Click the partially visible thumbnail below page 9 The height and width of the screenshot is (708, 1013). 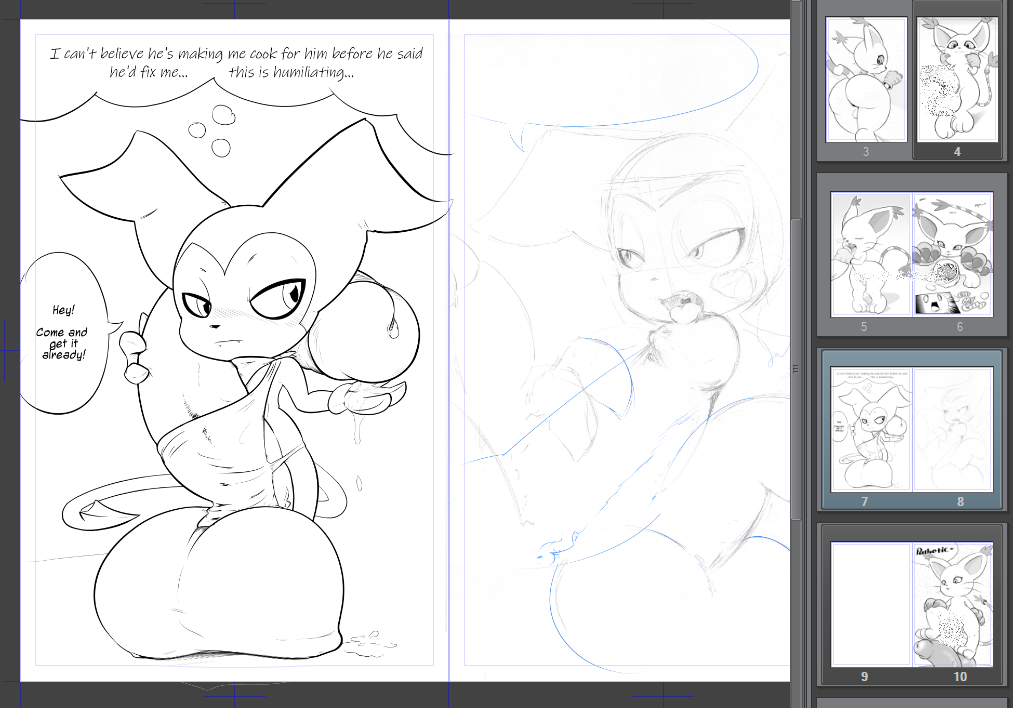(910, 703)
